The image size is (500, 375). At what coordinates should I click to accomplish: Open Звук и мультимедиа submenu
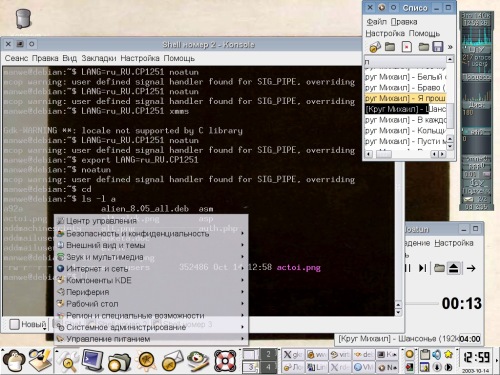151,257
